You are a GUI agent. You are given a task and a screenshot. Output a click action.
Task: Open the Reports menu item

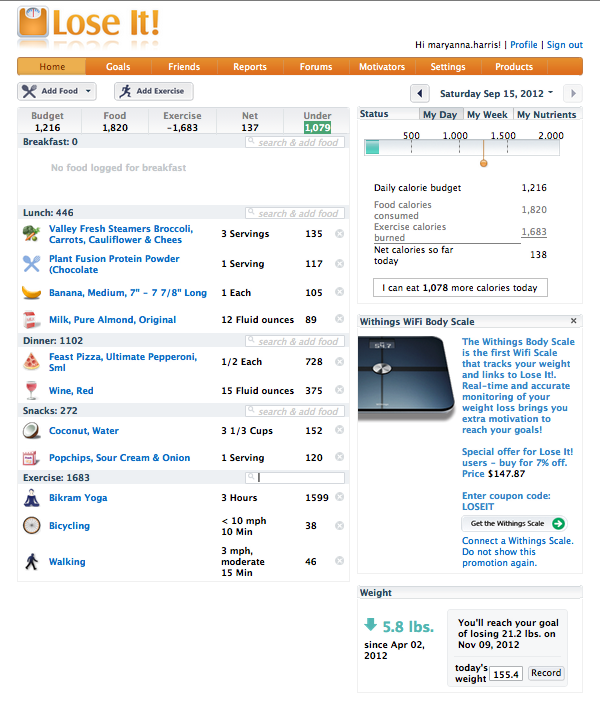pos(249,67)
